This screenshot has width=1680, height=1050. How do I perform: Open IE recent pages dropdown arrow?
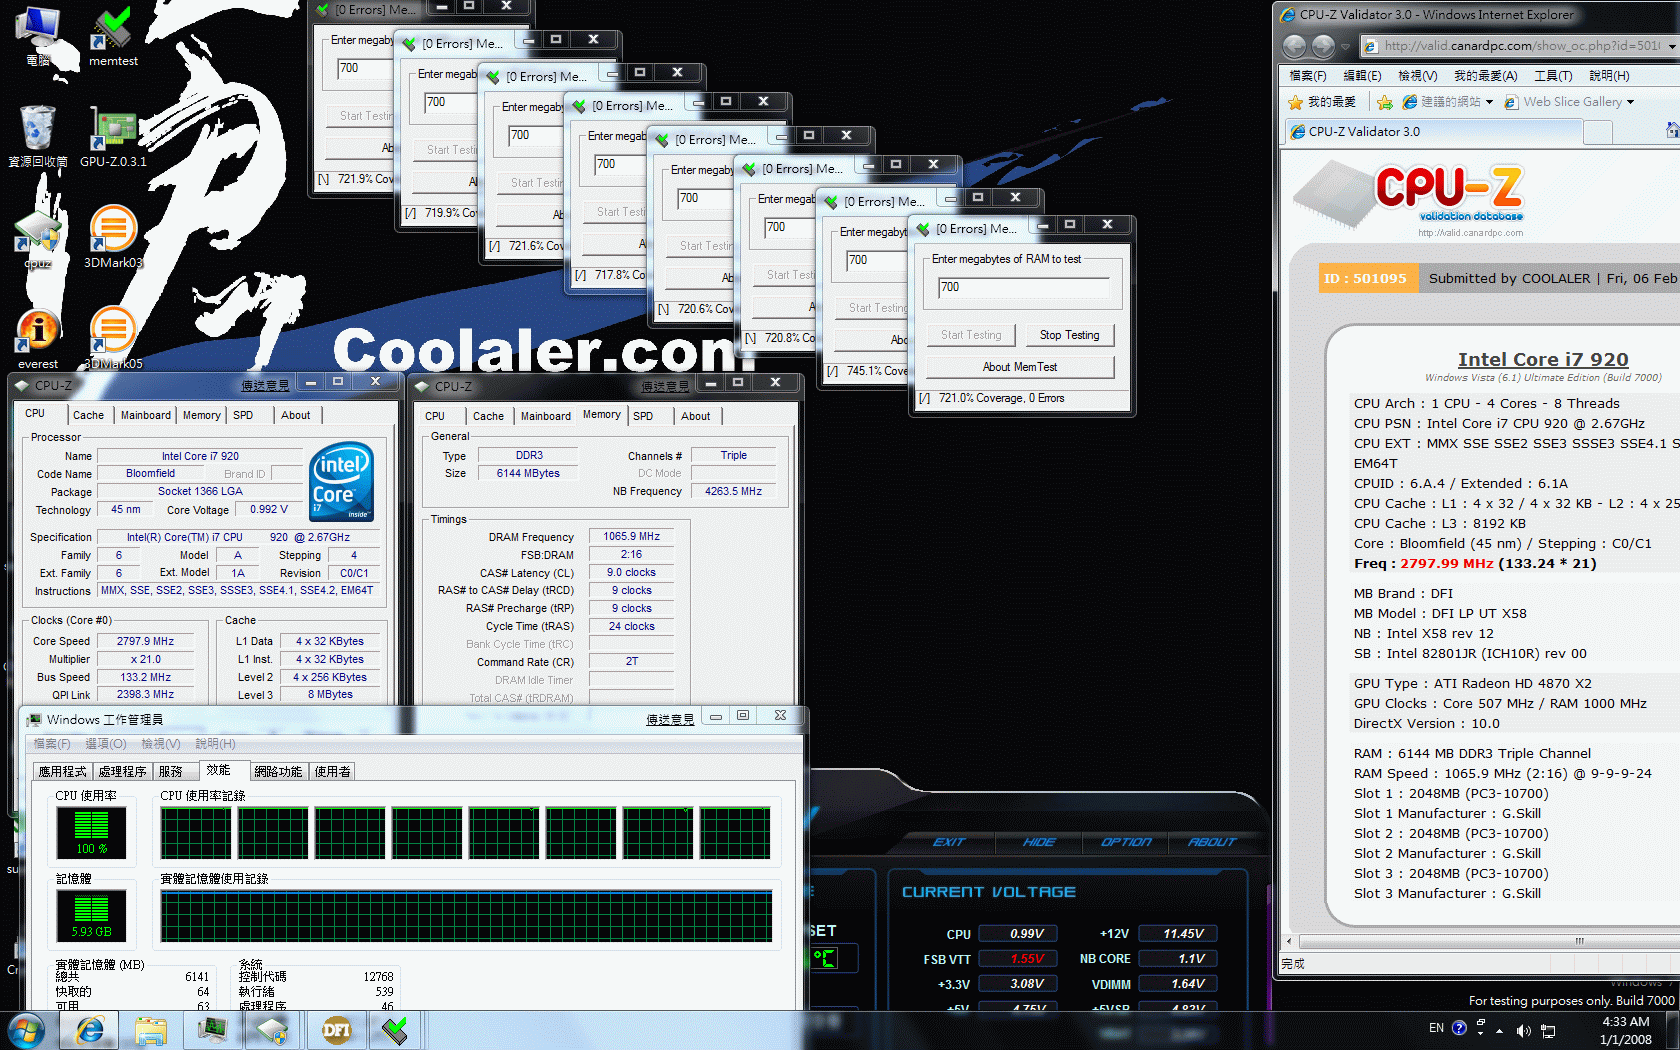coord(1344,46)
